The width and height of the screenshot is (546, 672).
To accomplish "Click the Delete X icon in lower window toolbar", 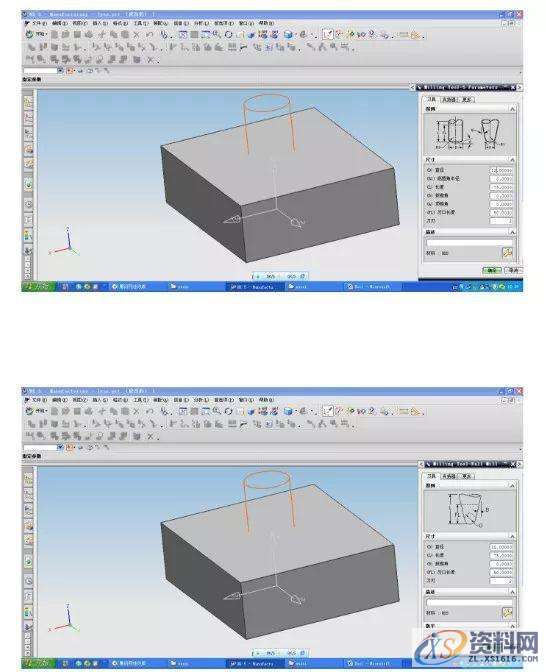I will [x=136, y=411].
